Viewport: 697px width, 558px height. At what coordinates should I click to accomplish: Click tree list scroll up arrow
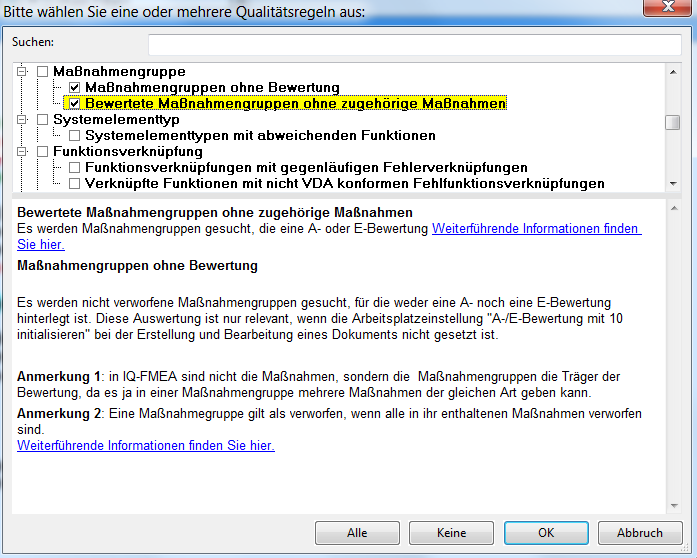tap(673, 72)
